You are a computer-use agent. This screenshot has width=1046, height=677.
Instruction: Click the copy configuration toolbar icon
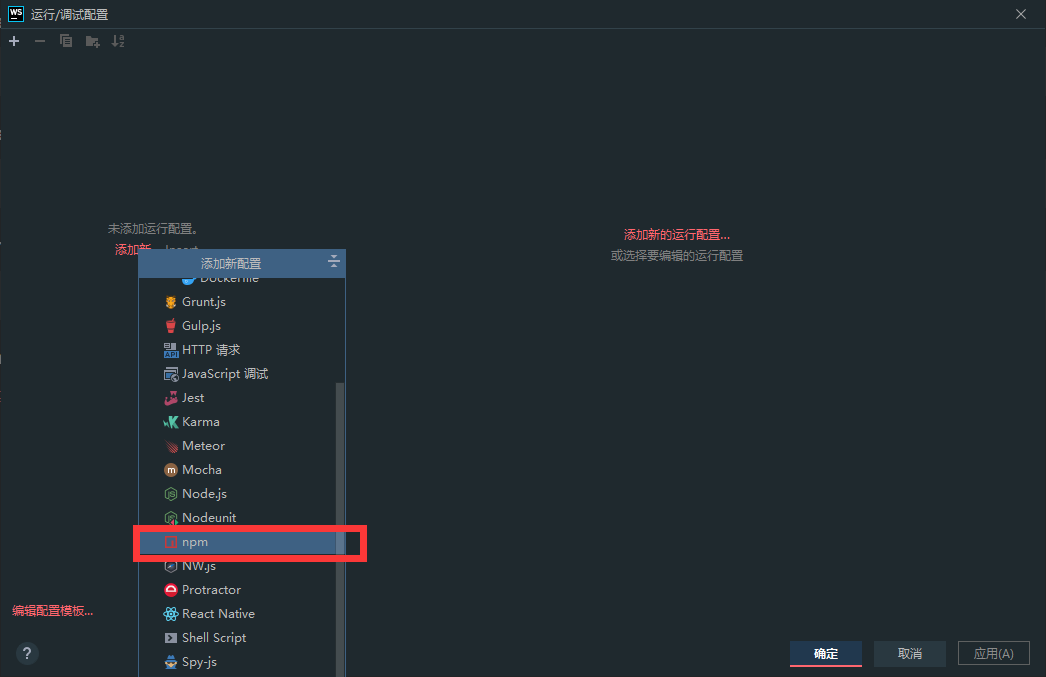click(x=66, y=41)
